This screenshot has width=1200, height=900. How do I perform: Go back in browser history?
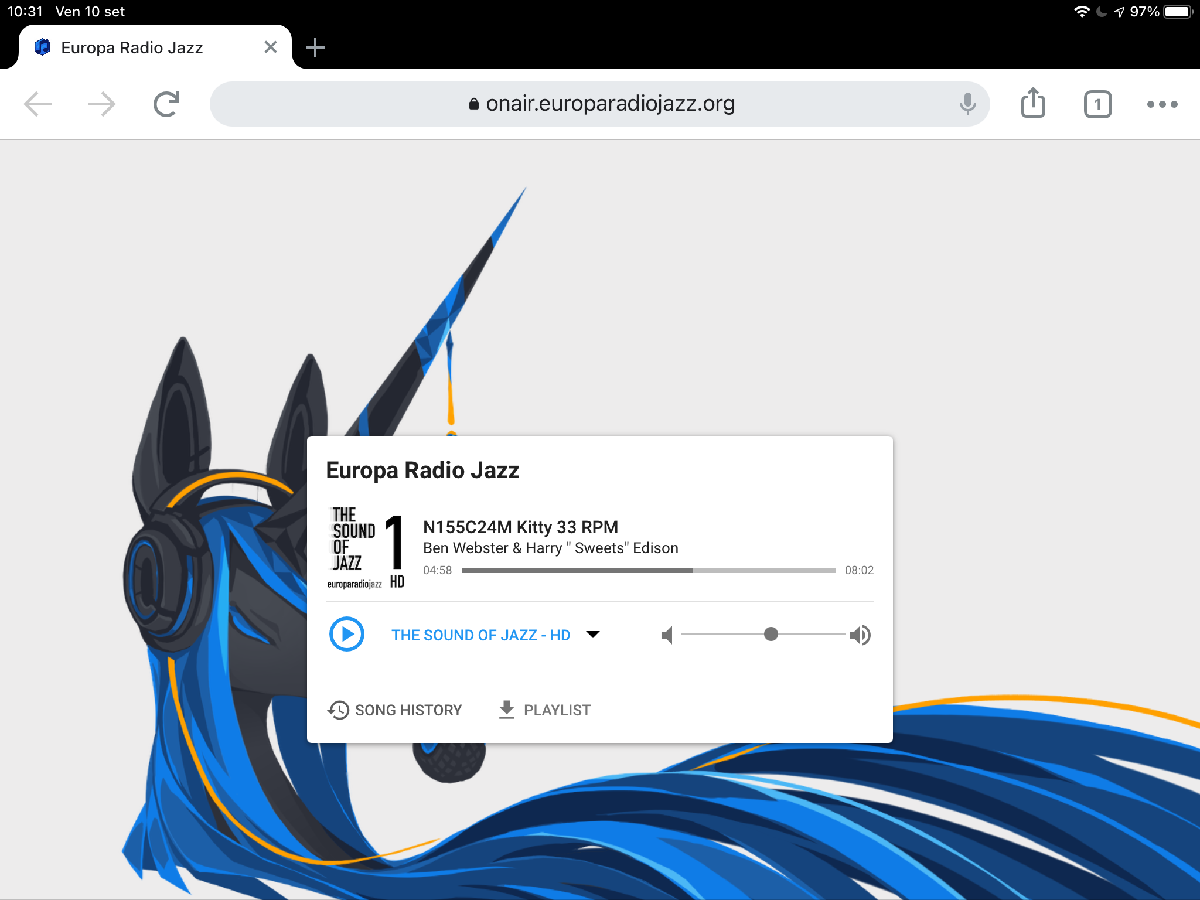(x=38, y=104)
